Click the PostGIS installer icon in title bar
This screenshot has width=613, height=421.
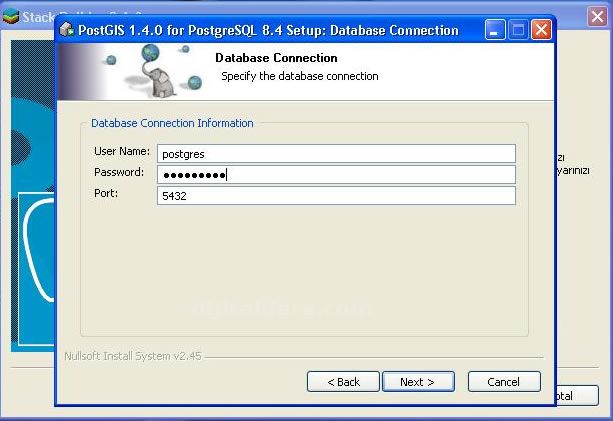[67, 29]
